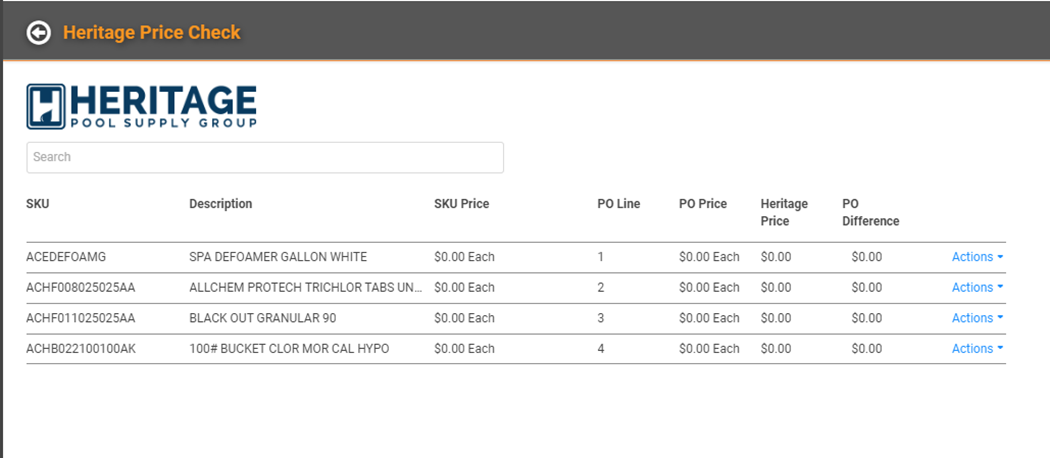Click the Heritage Price Check title
Screen dimensions: 1050x458
[151, 32]
